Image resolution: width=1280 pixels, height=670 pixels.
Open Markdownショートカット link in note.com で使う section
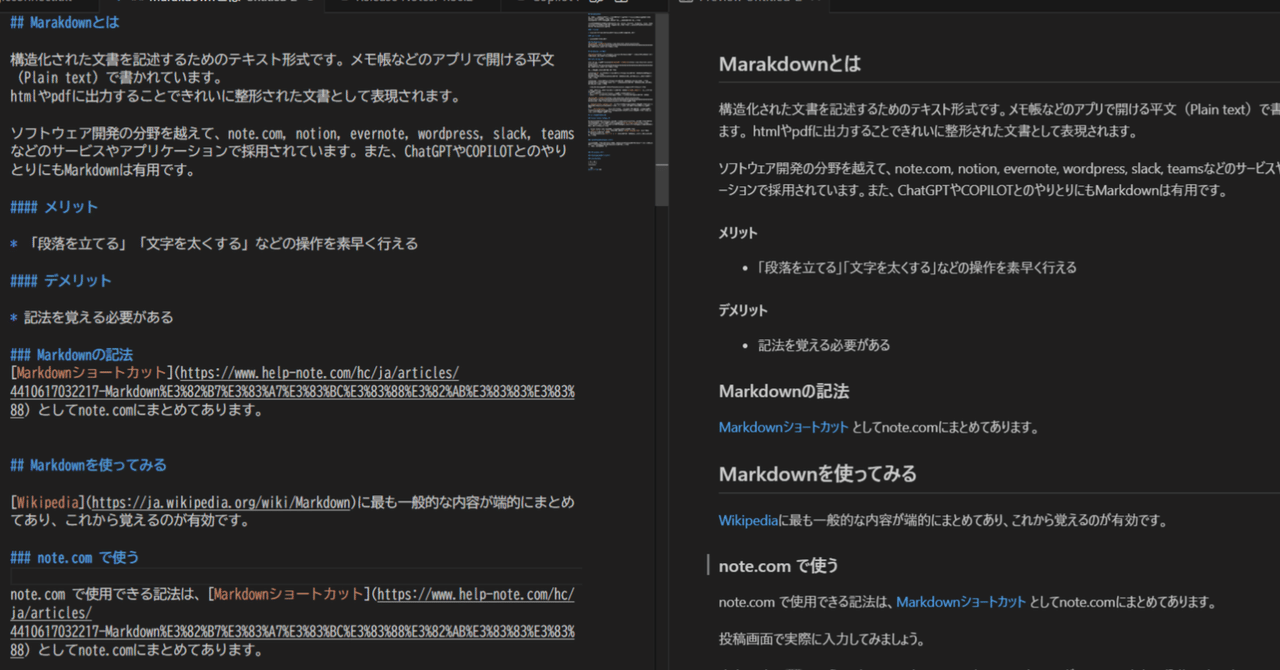coord(960,601)
